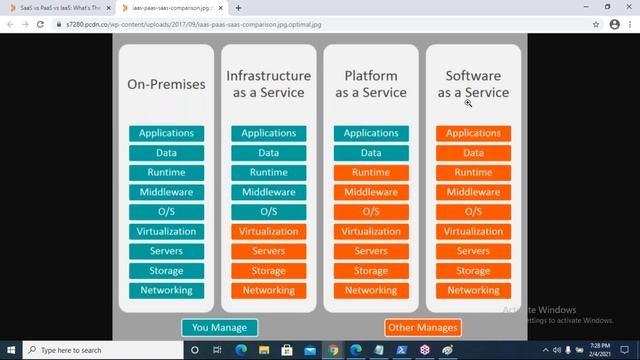Close the SaaS vs PaaS vs IaaS tab
The width and height of the screenshot is (640, 360).
click(x=109, y=8)
